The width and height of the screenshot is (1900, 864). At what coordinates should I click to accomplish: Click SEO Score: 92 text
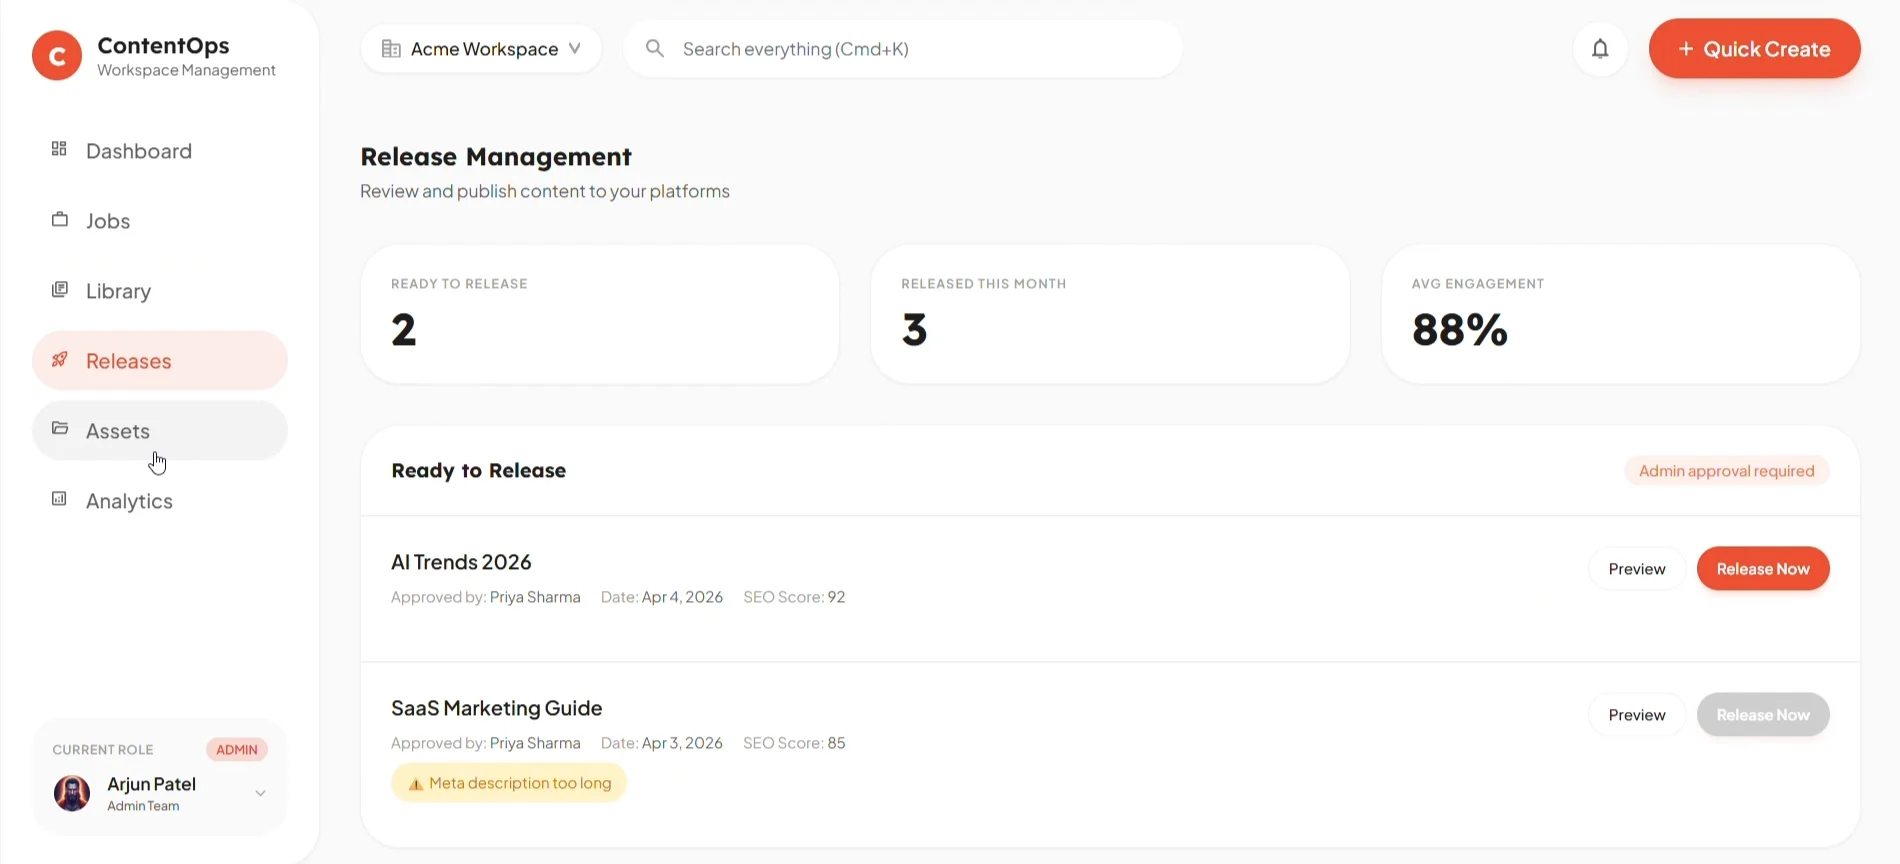click(x=794, y=597)
